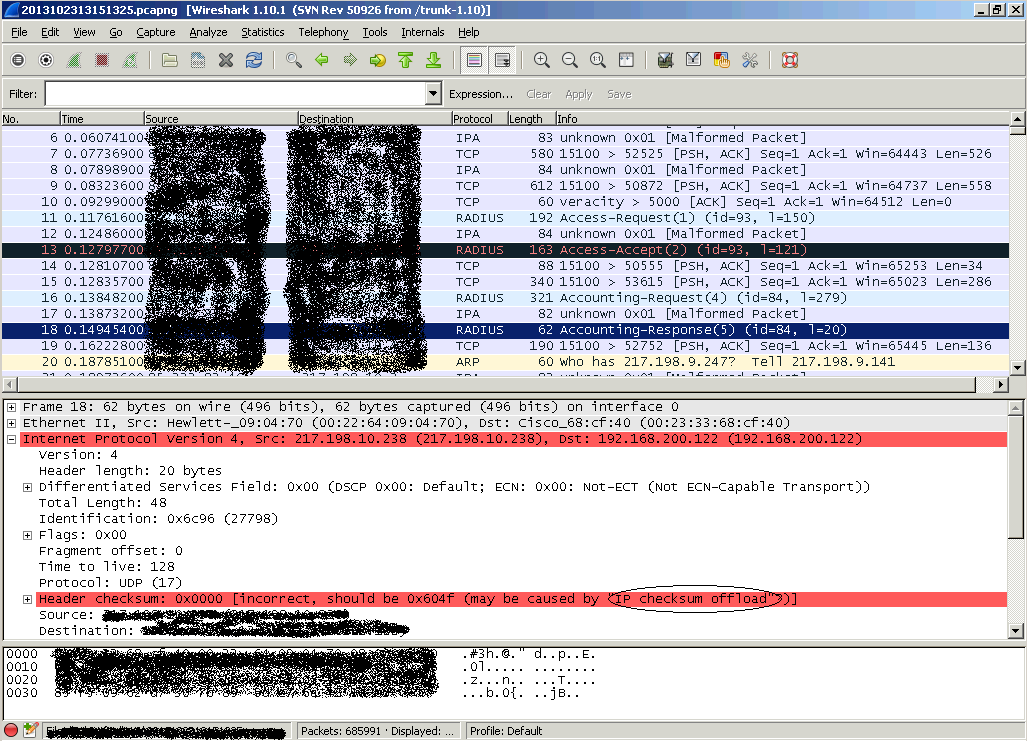Click packet details scrollbar down arrow
The image size is (1027, 741).
click(1016, 631)
